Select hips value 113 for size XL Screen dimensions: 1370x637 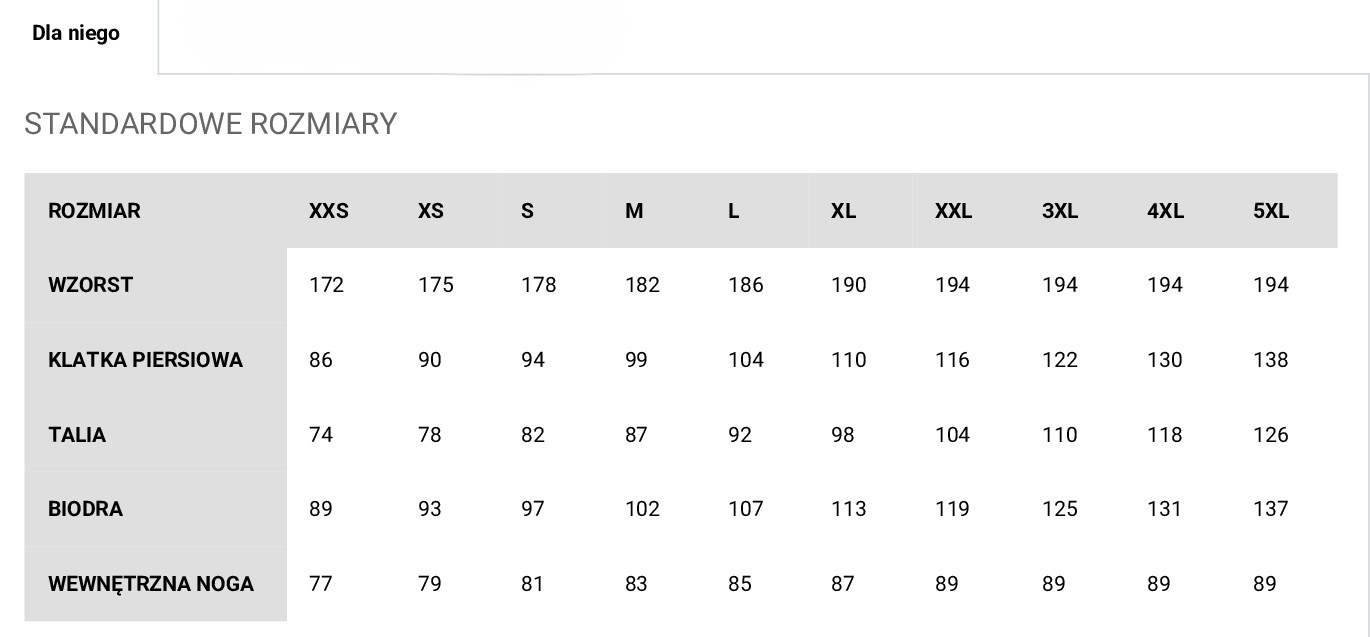pos(848,509)
